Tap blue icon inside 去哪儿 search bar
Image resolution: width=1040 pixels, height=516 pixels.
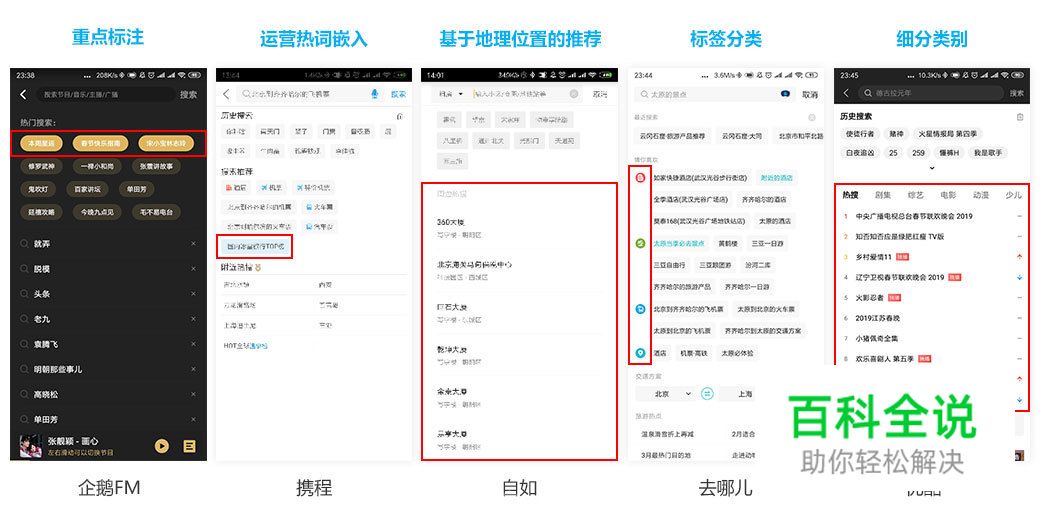coord(785,94)
